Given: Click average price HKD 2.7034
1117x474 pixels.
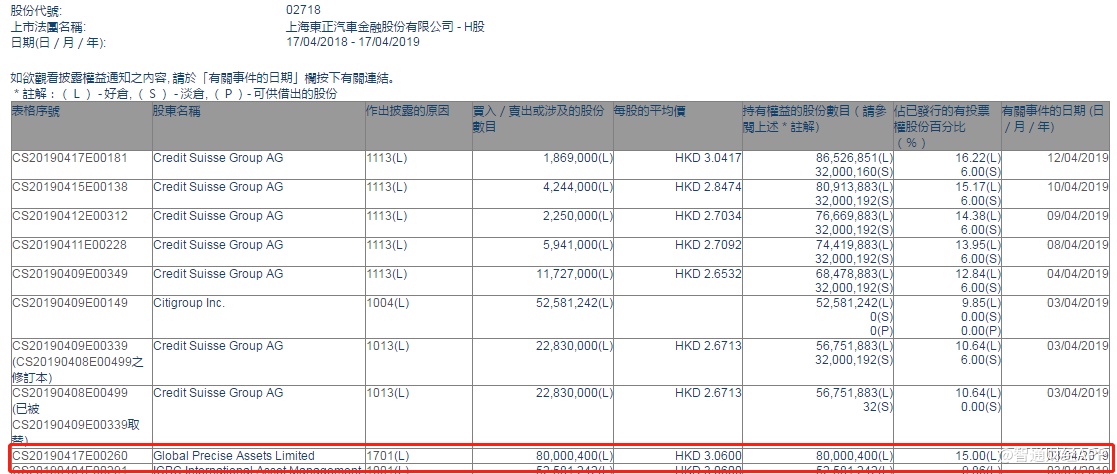Looking at the screenshot, I should tap(708, 216).
